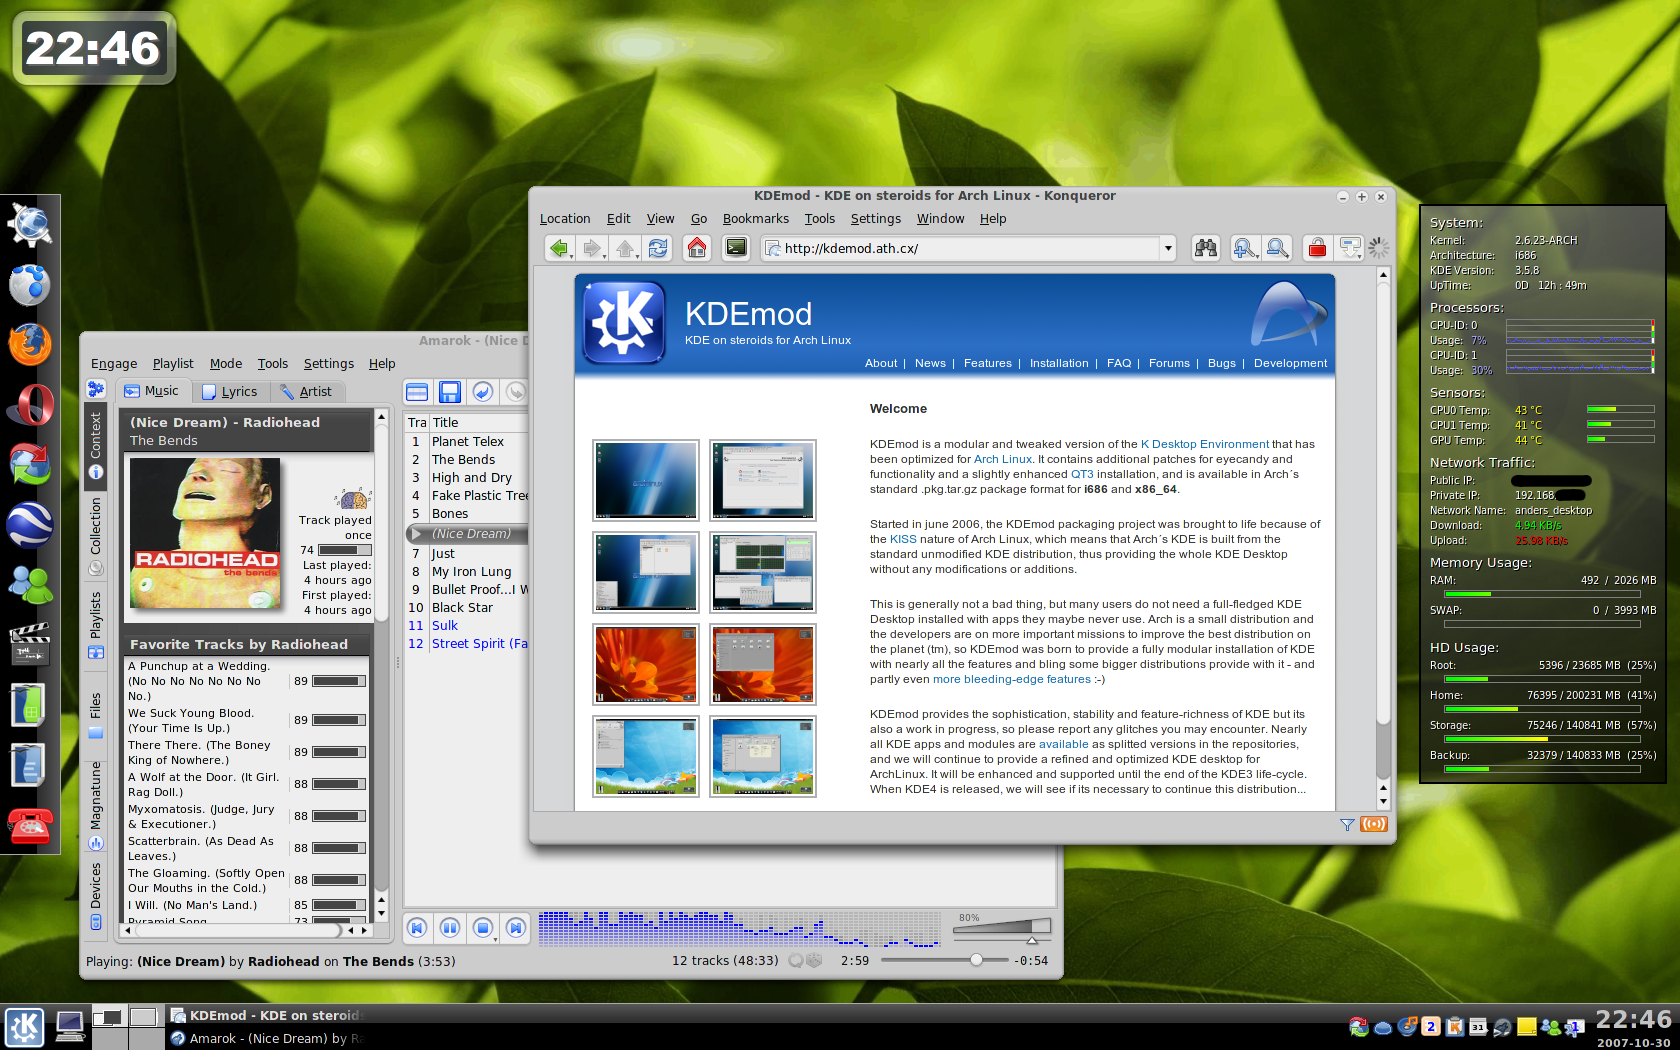This screenshot has width=1680, height=1050.
Task: Click the score bar for There There
Action: [x=338, y=752]
